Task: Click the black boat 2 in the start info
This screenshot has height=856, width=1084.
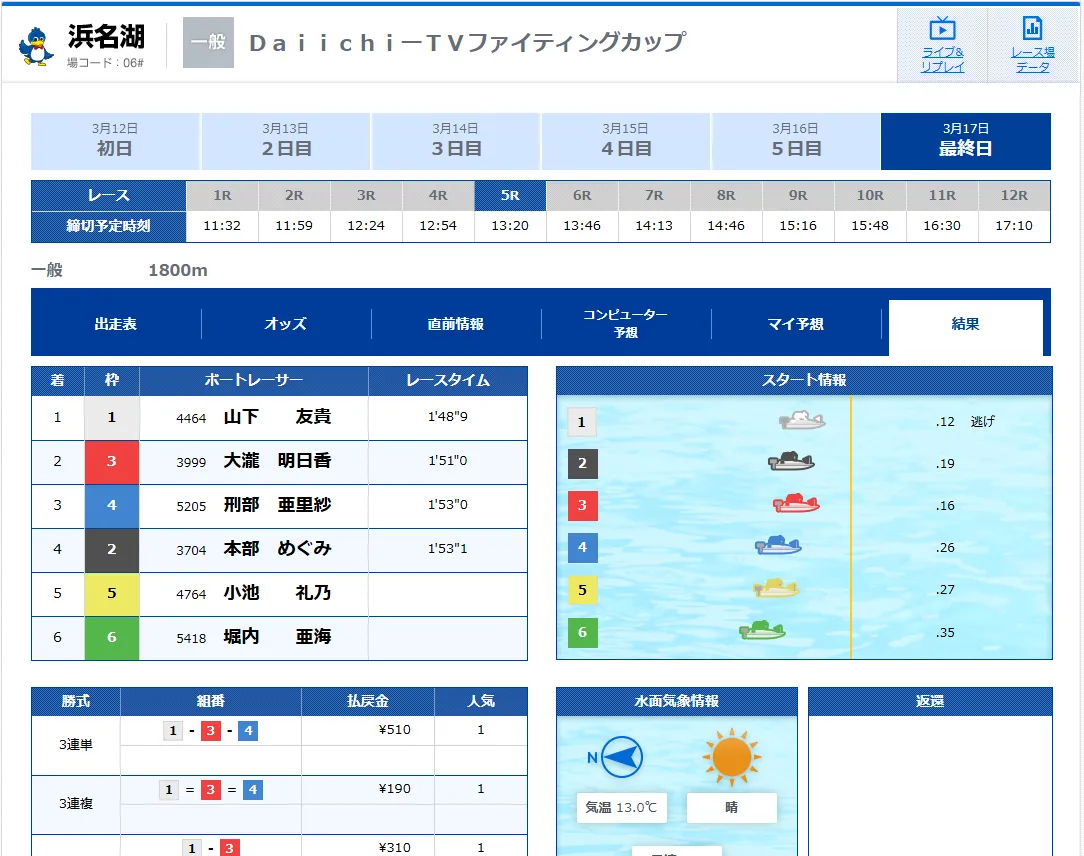Action: pos(791,462)
